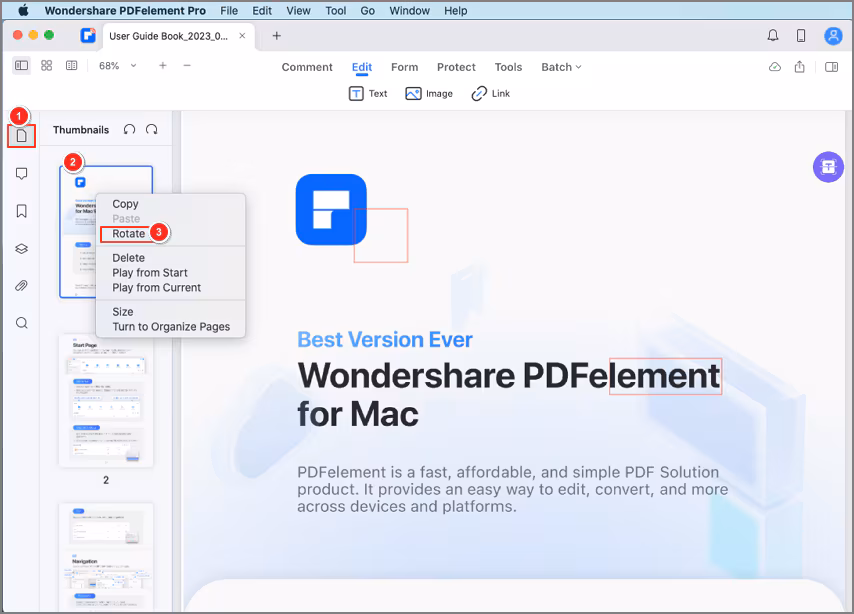854x614 pixels.
Task: Select the page 2 thumbnail
Action: (x=106, y=401)
